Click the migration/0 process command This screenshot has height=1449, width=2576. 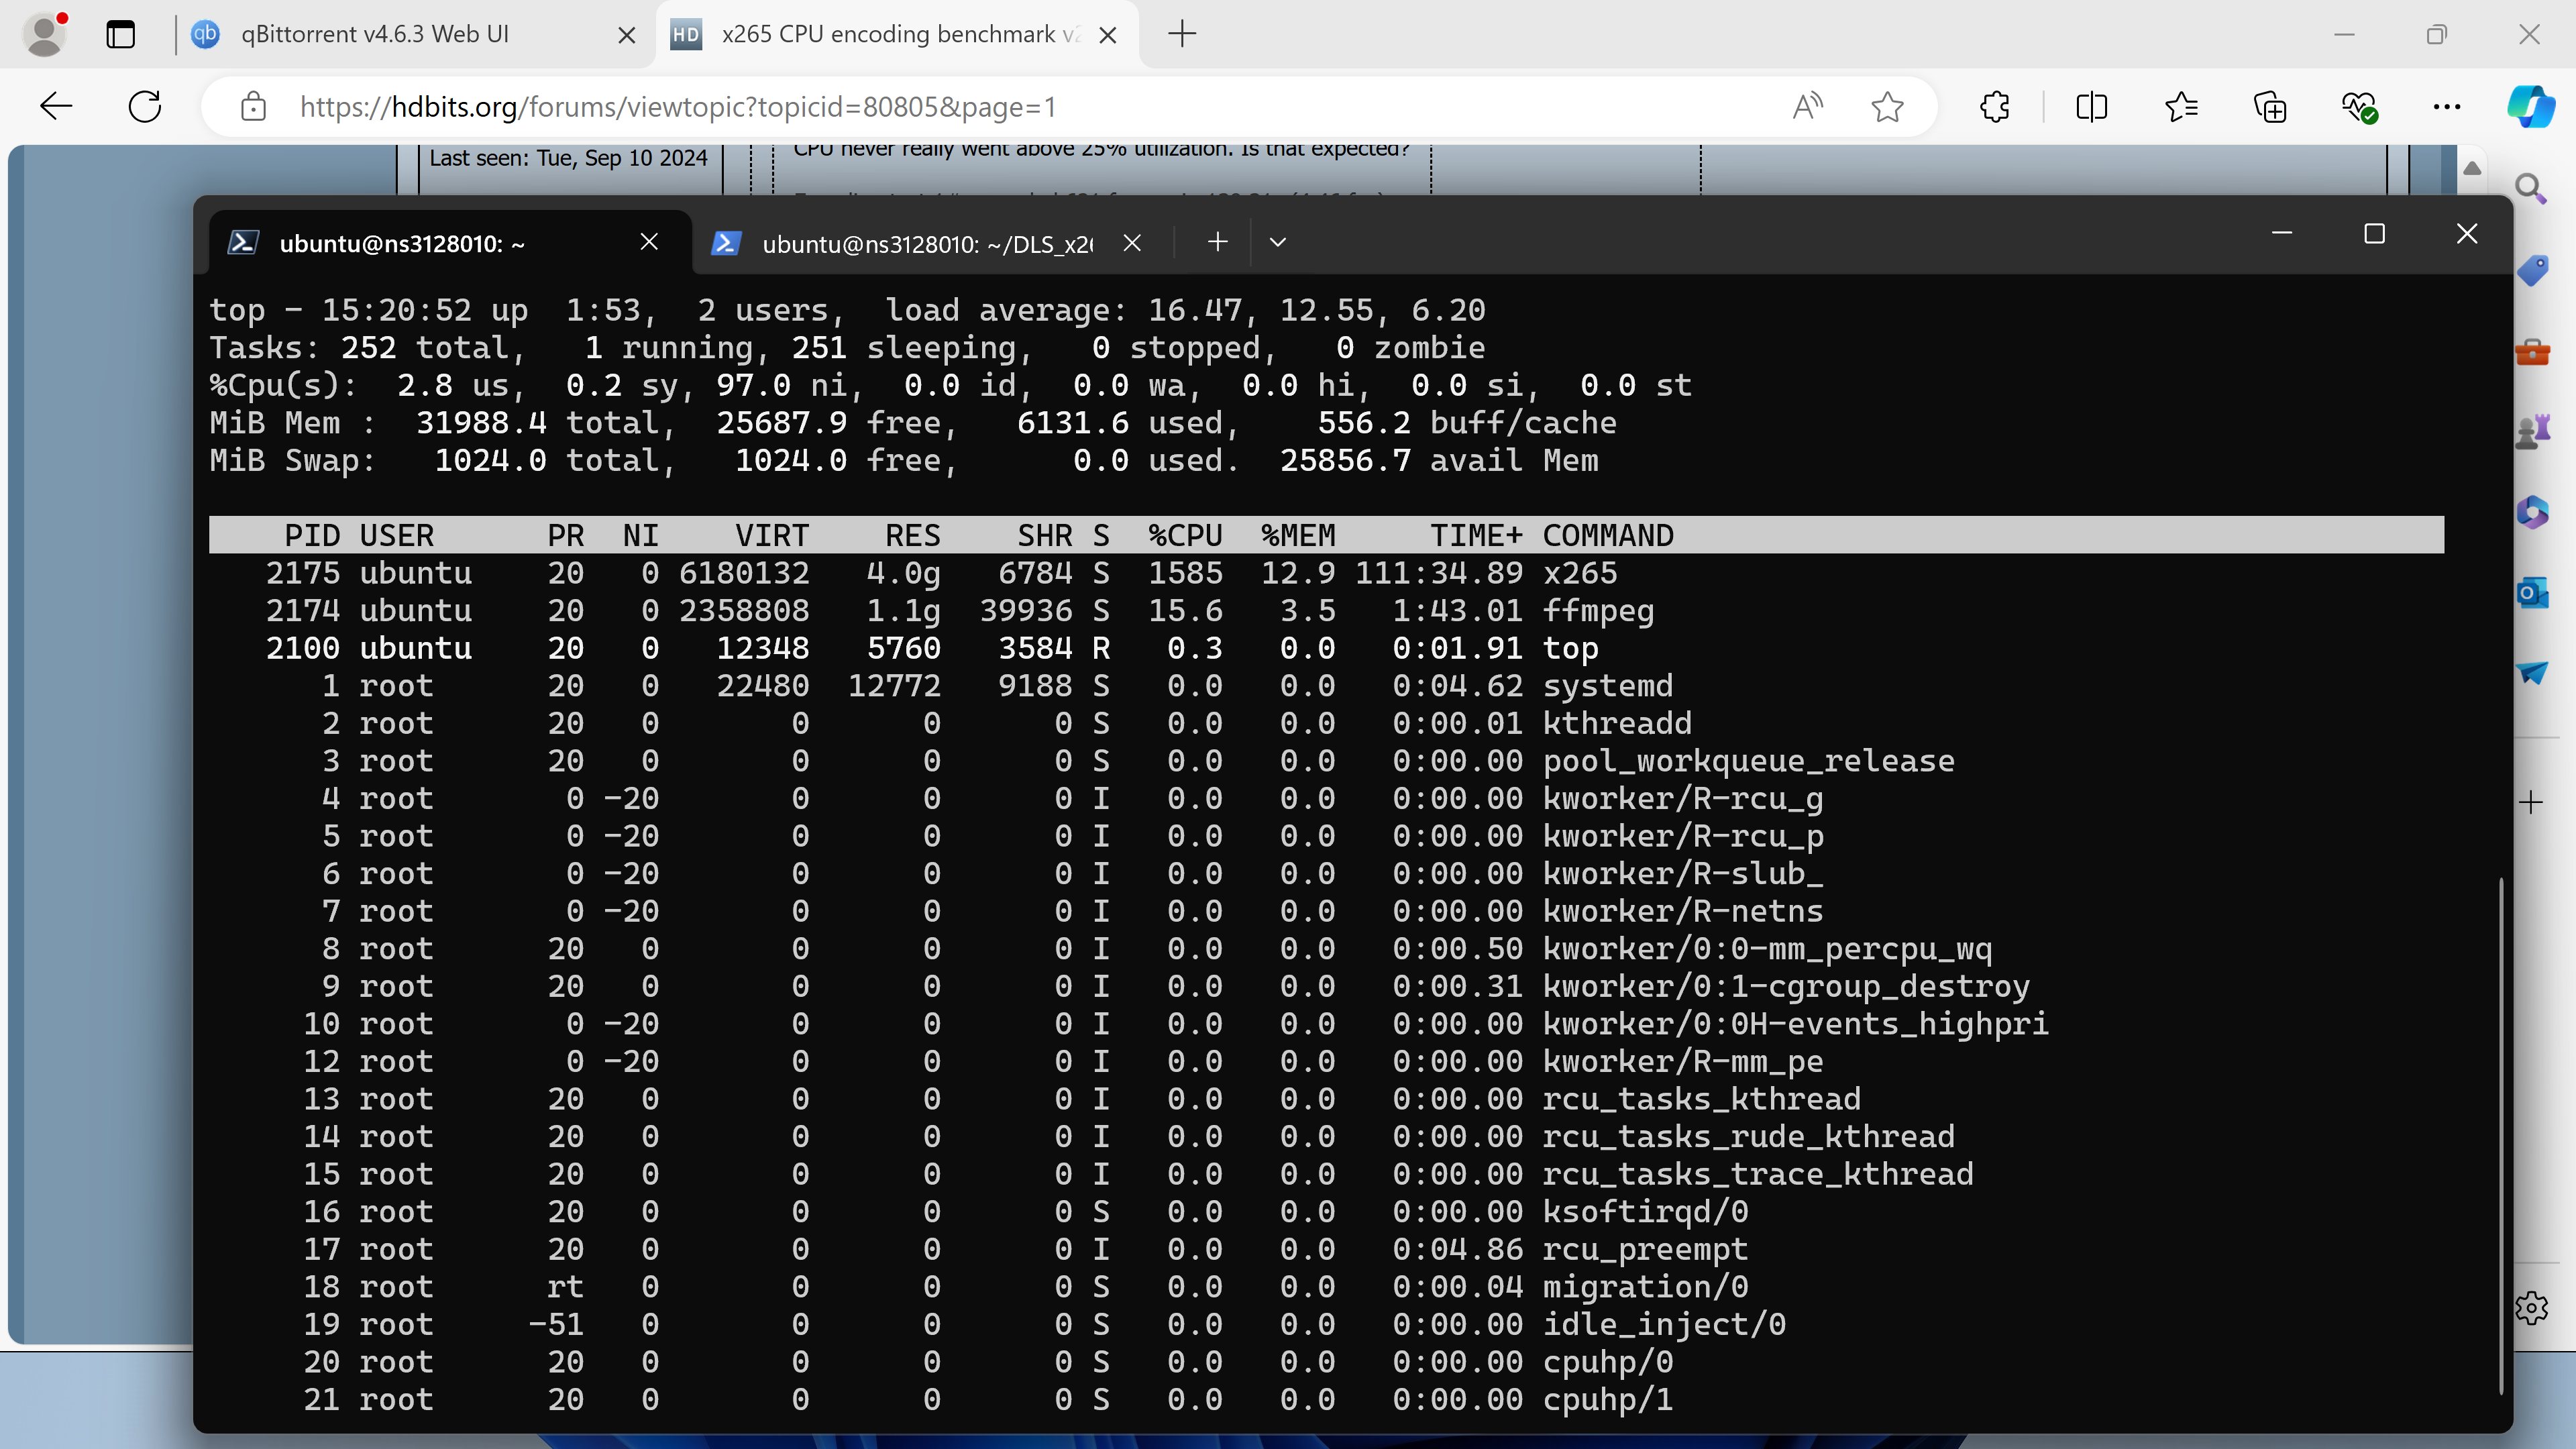[1645, 1287]
